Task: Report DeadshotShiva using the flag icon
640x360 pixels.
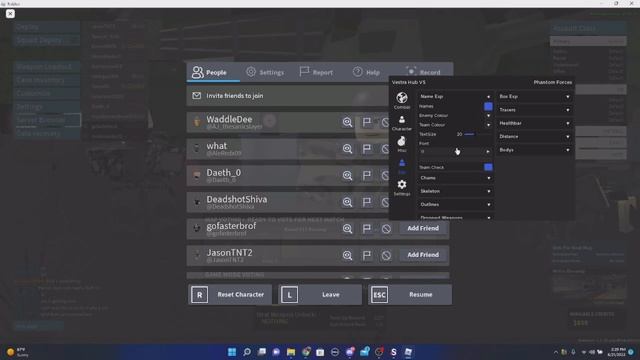Action: pyautogui.click(x=367, y=202)
